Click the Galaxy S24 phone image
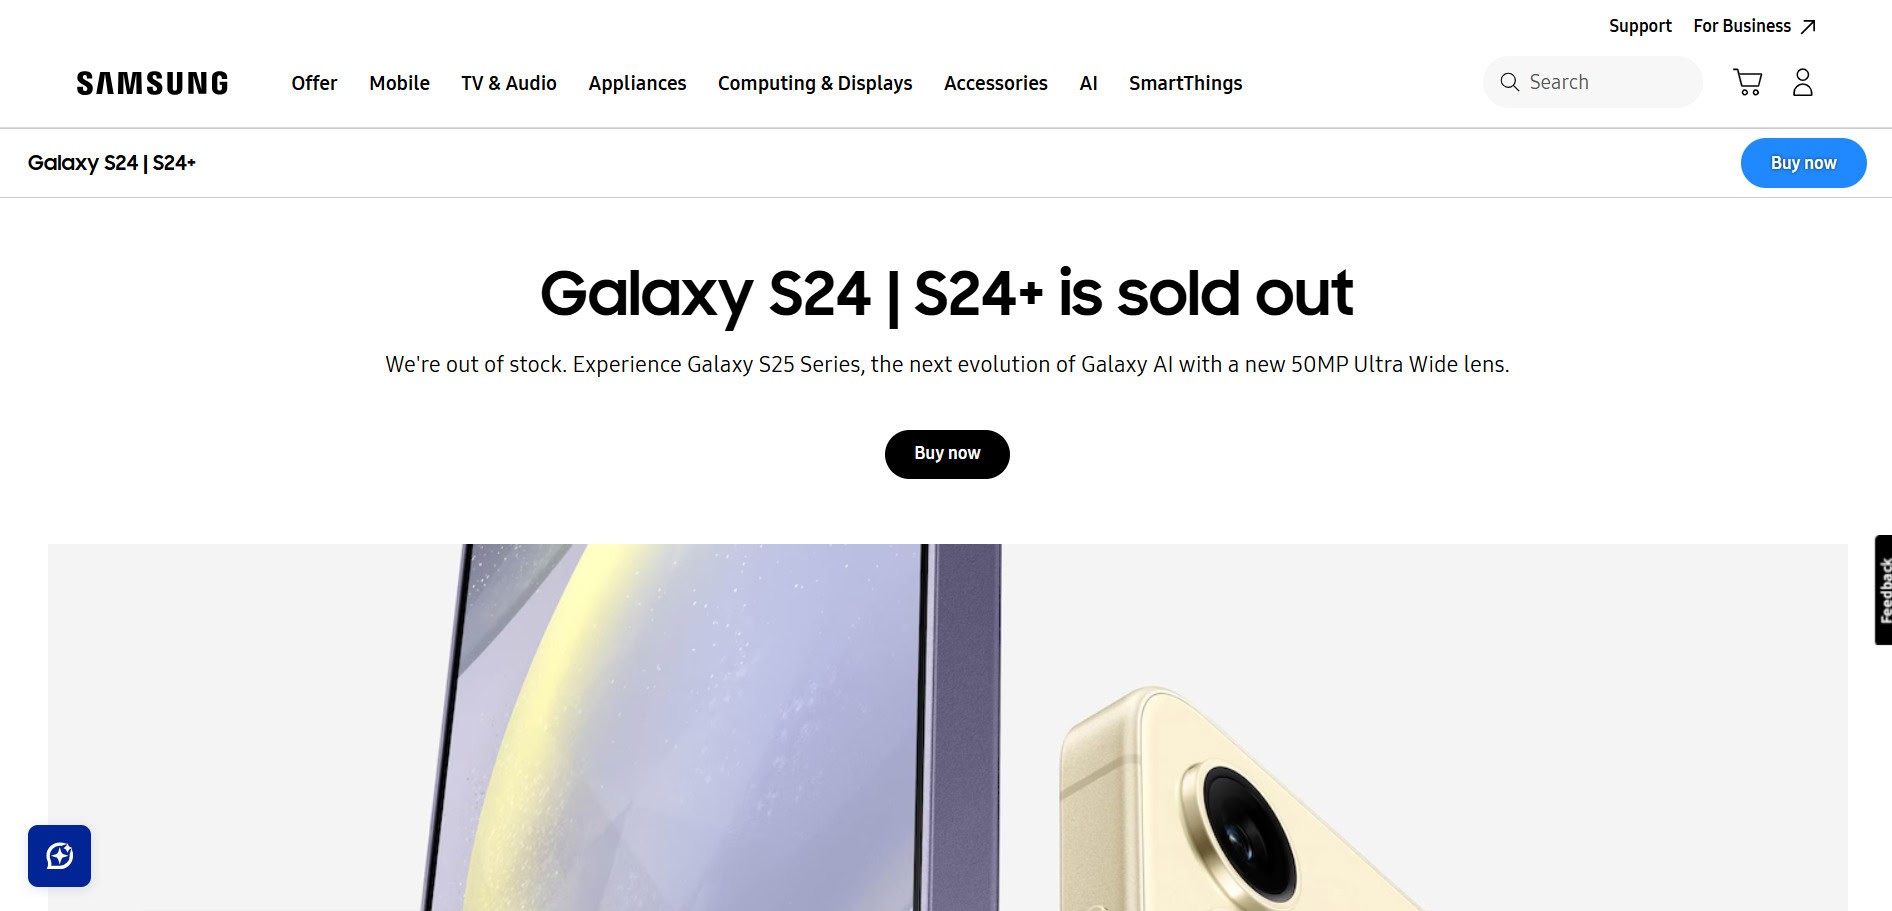This screenshot has width=1892, height=911. (x=700, y=730)
